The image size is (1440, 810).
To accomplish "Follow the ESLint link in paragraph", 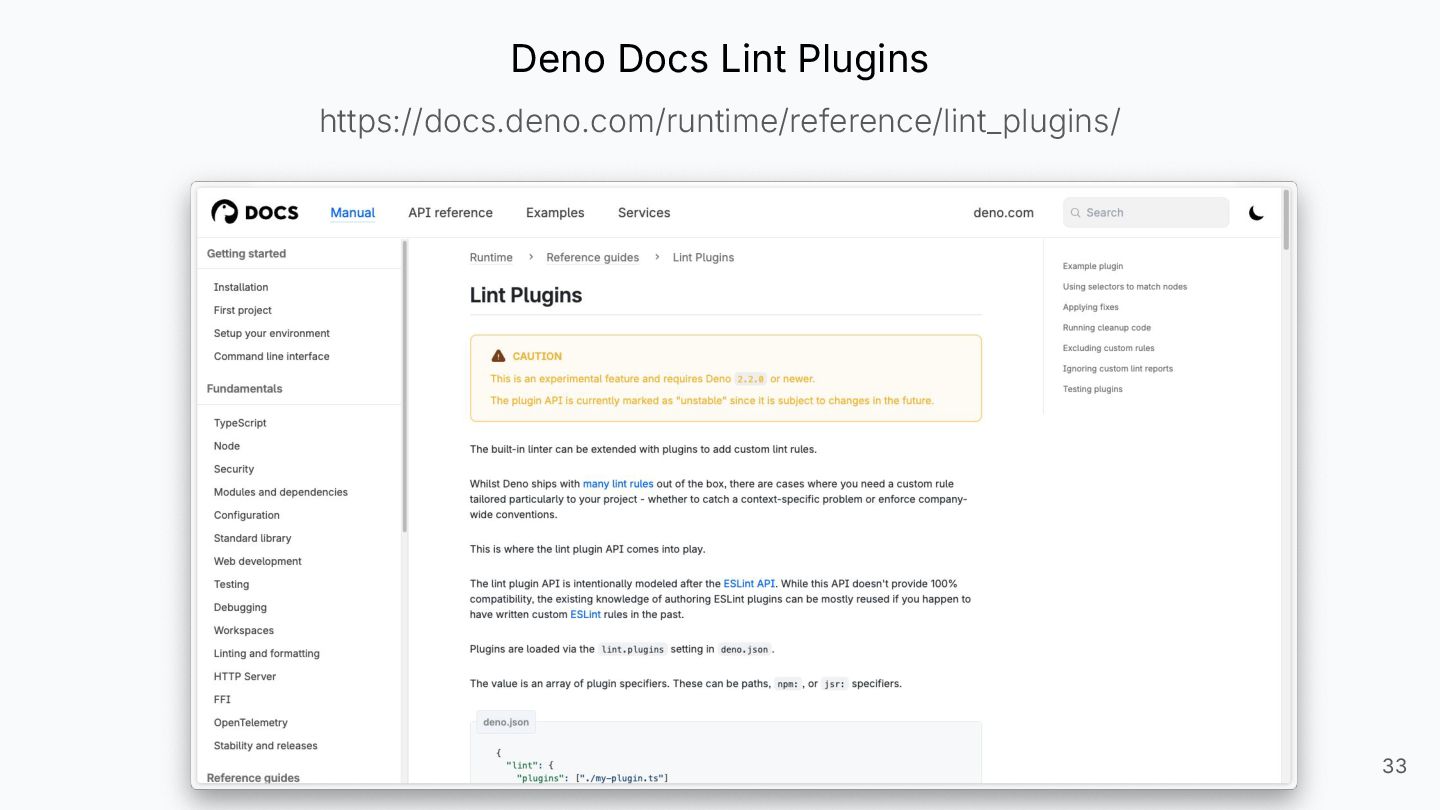I will click(x=586, y=614).
